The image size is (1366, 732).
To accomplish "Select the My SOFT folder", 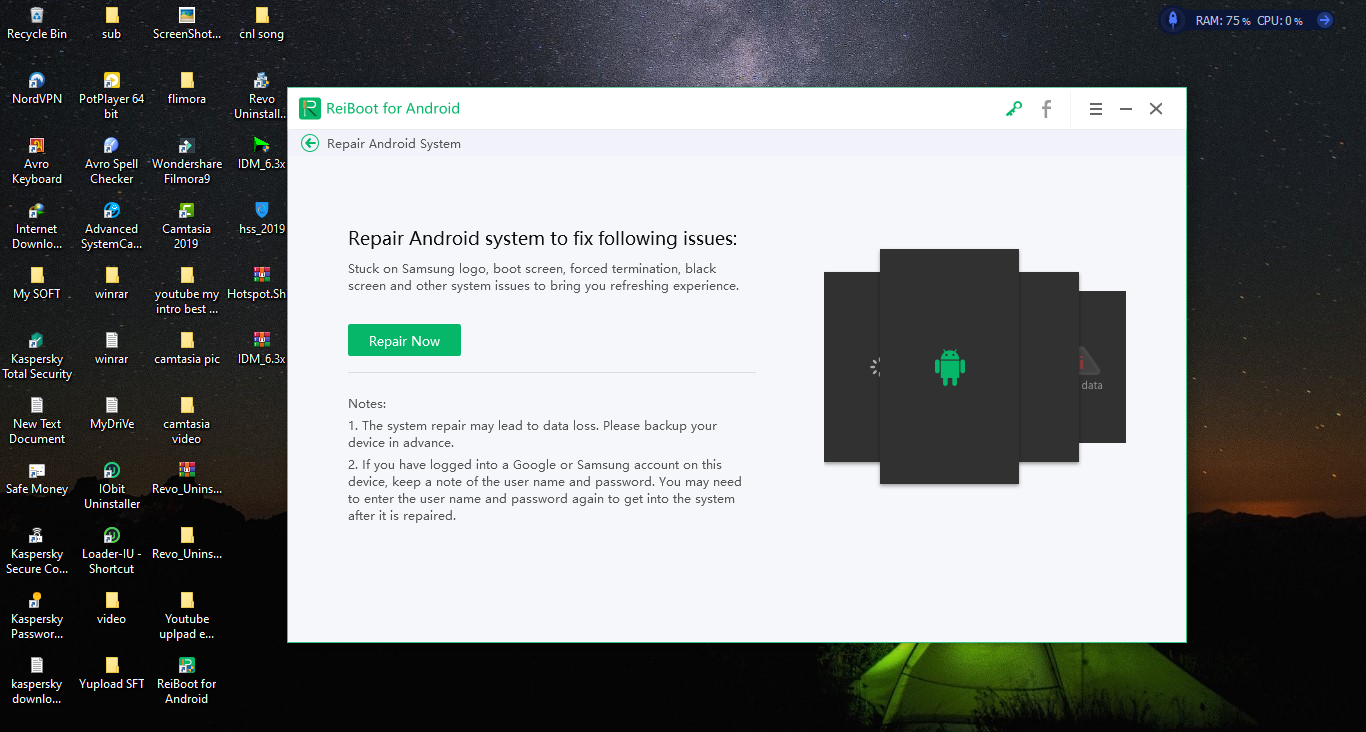I will click(37, 283).
